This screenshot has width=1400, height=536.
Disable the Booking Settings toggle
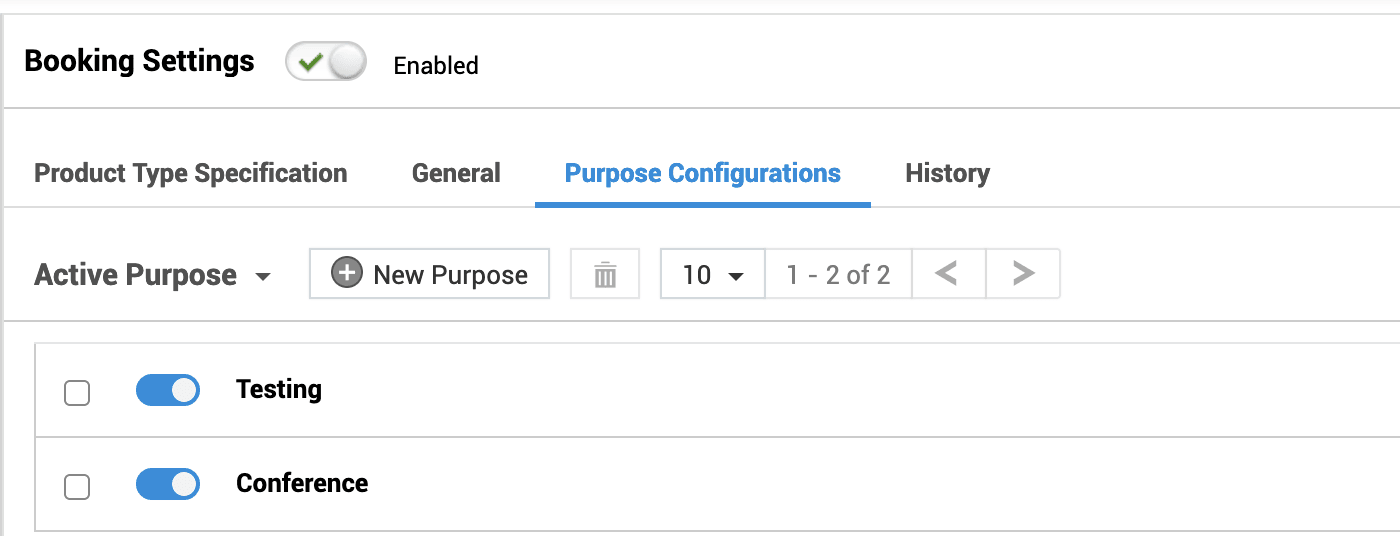tap(326, 63)
